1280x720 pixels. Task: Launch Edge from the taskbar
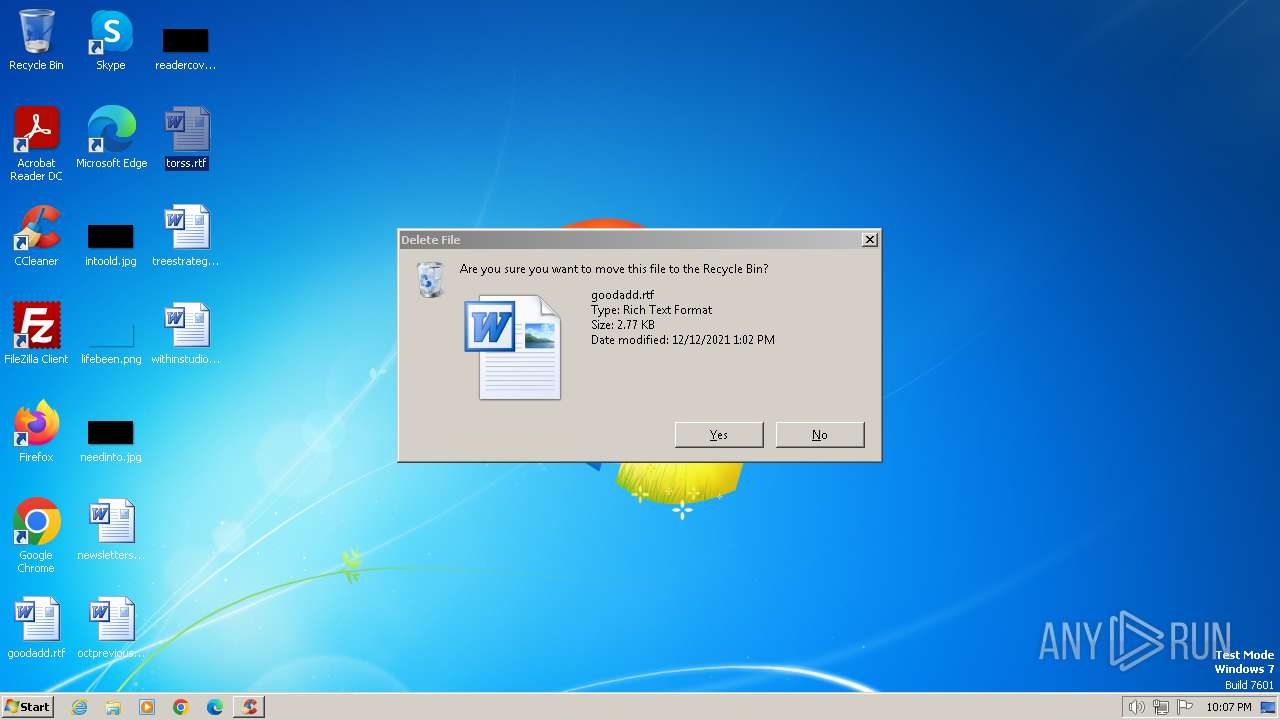click(215, 707)
